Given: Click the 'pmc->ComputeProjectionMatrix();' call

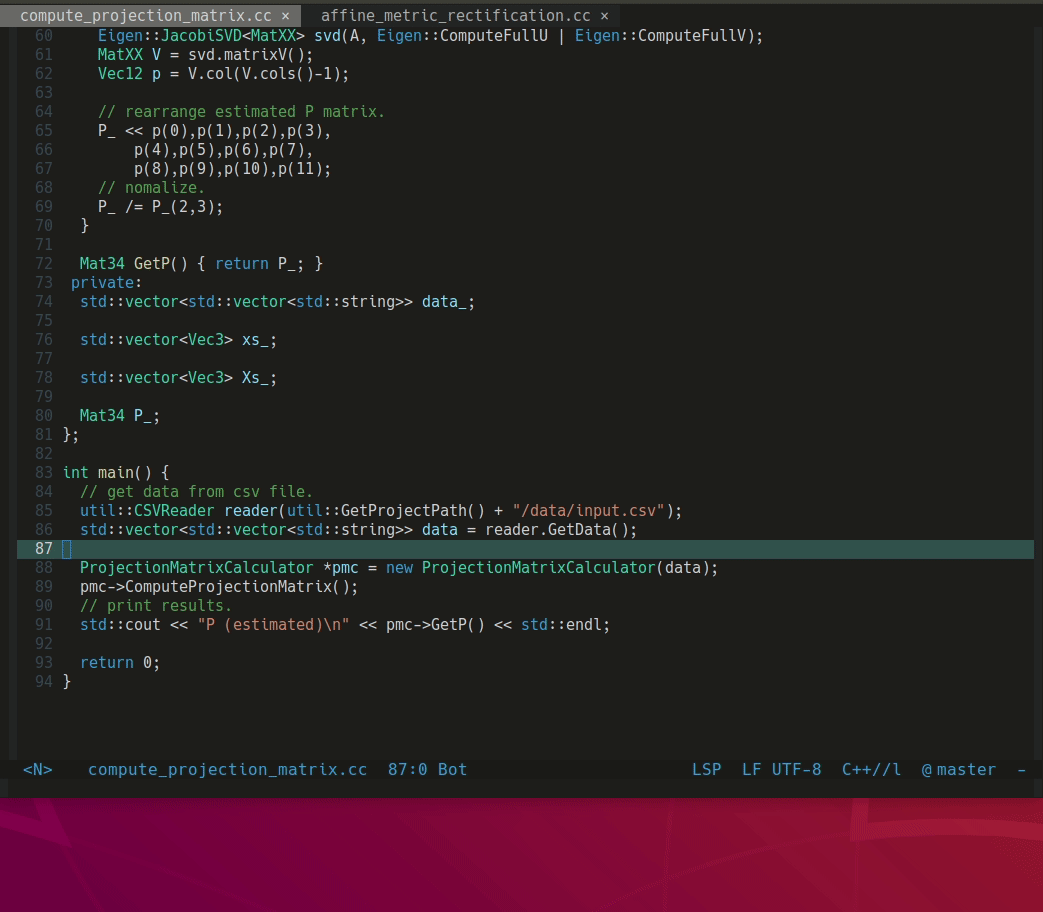Looking at the screenshot, I should point(219,587).
